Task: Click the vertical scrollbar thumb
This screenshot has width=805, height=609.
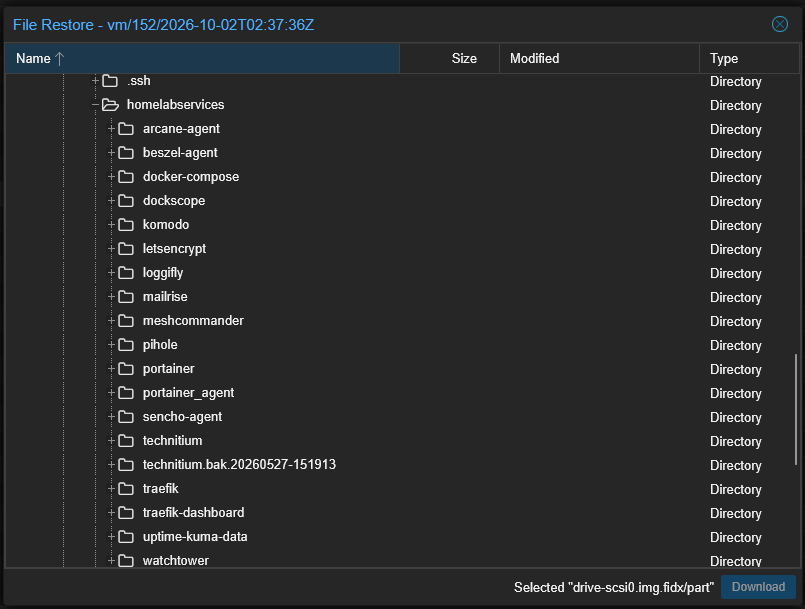Action: tap(796, 409)
